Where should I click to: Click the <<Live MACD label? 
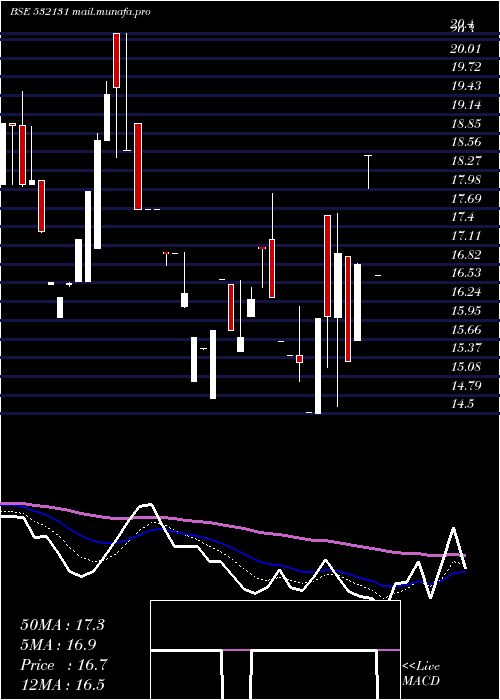point(421,674)
